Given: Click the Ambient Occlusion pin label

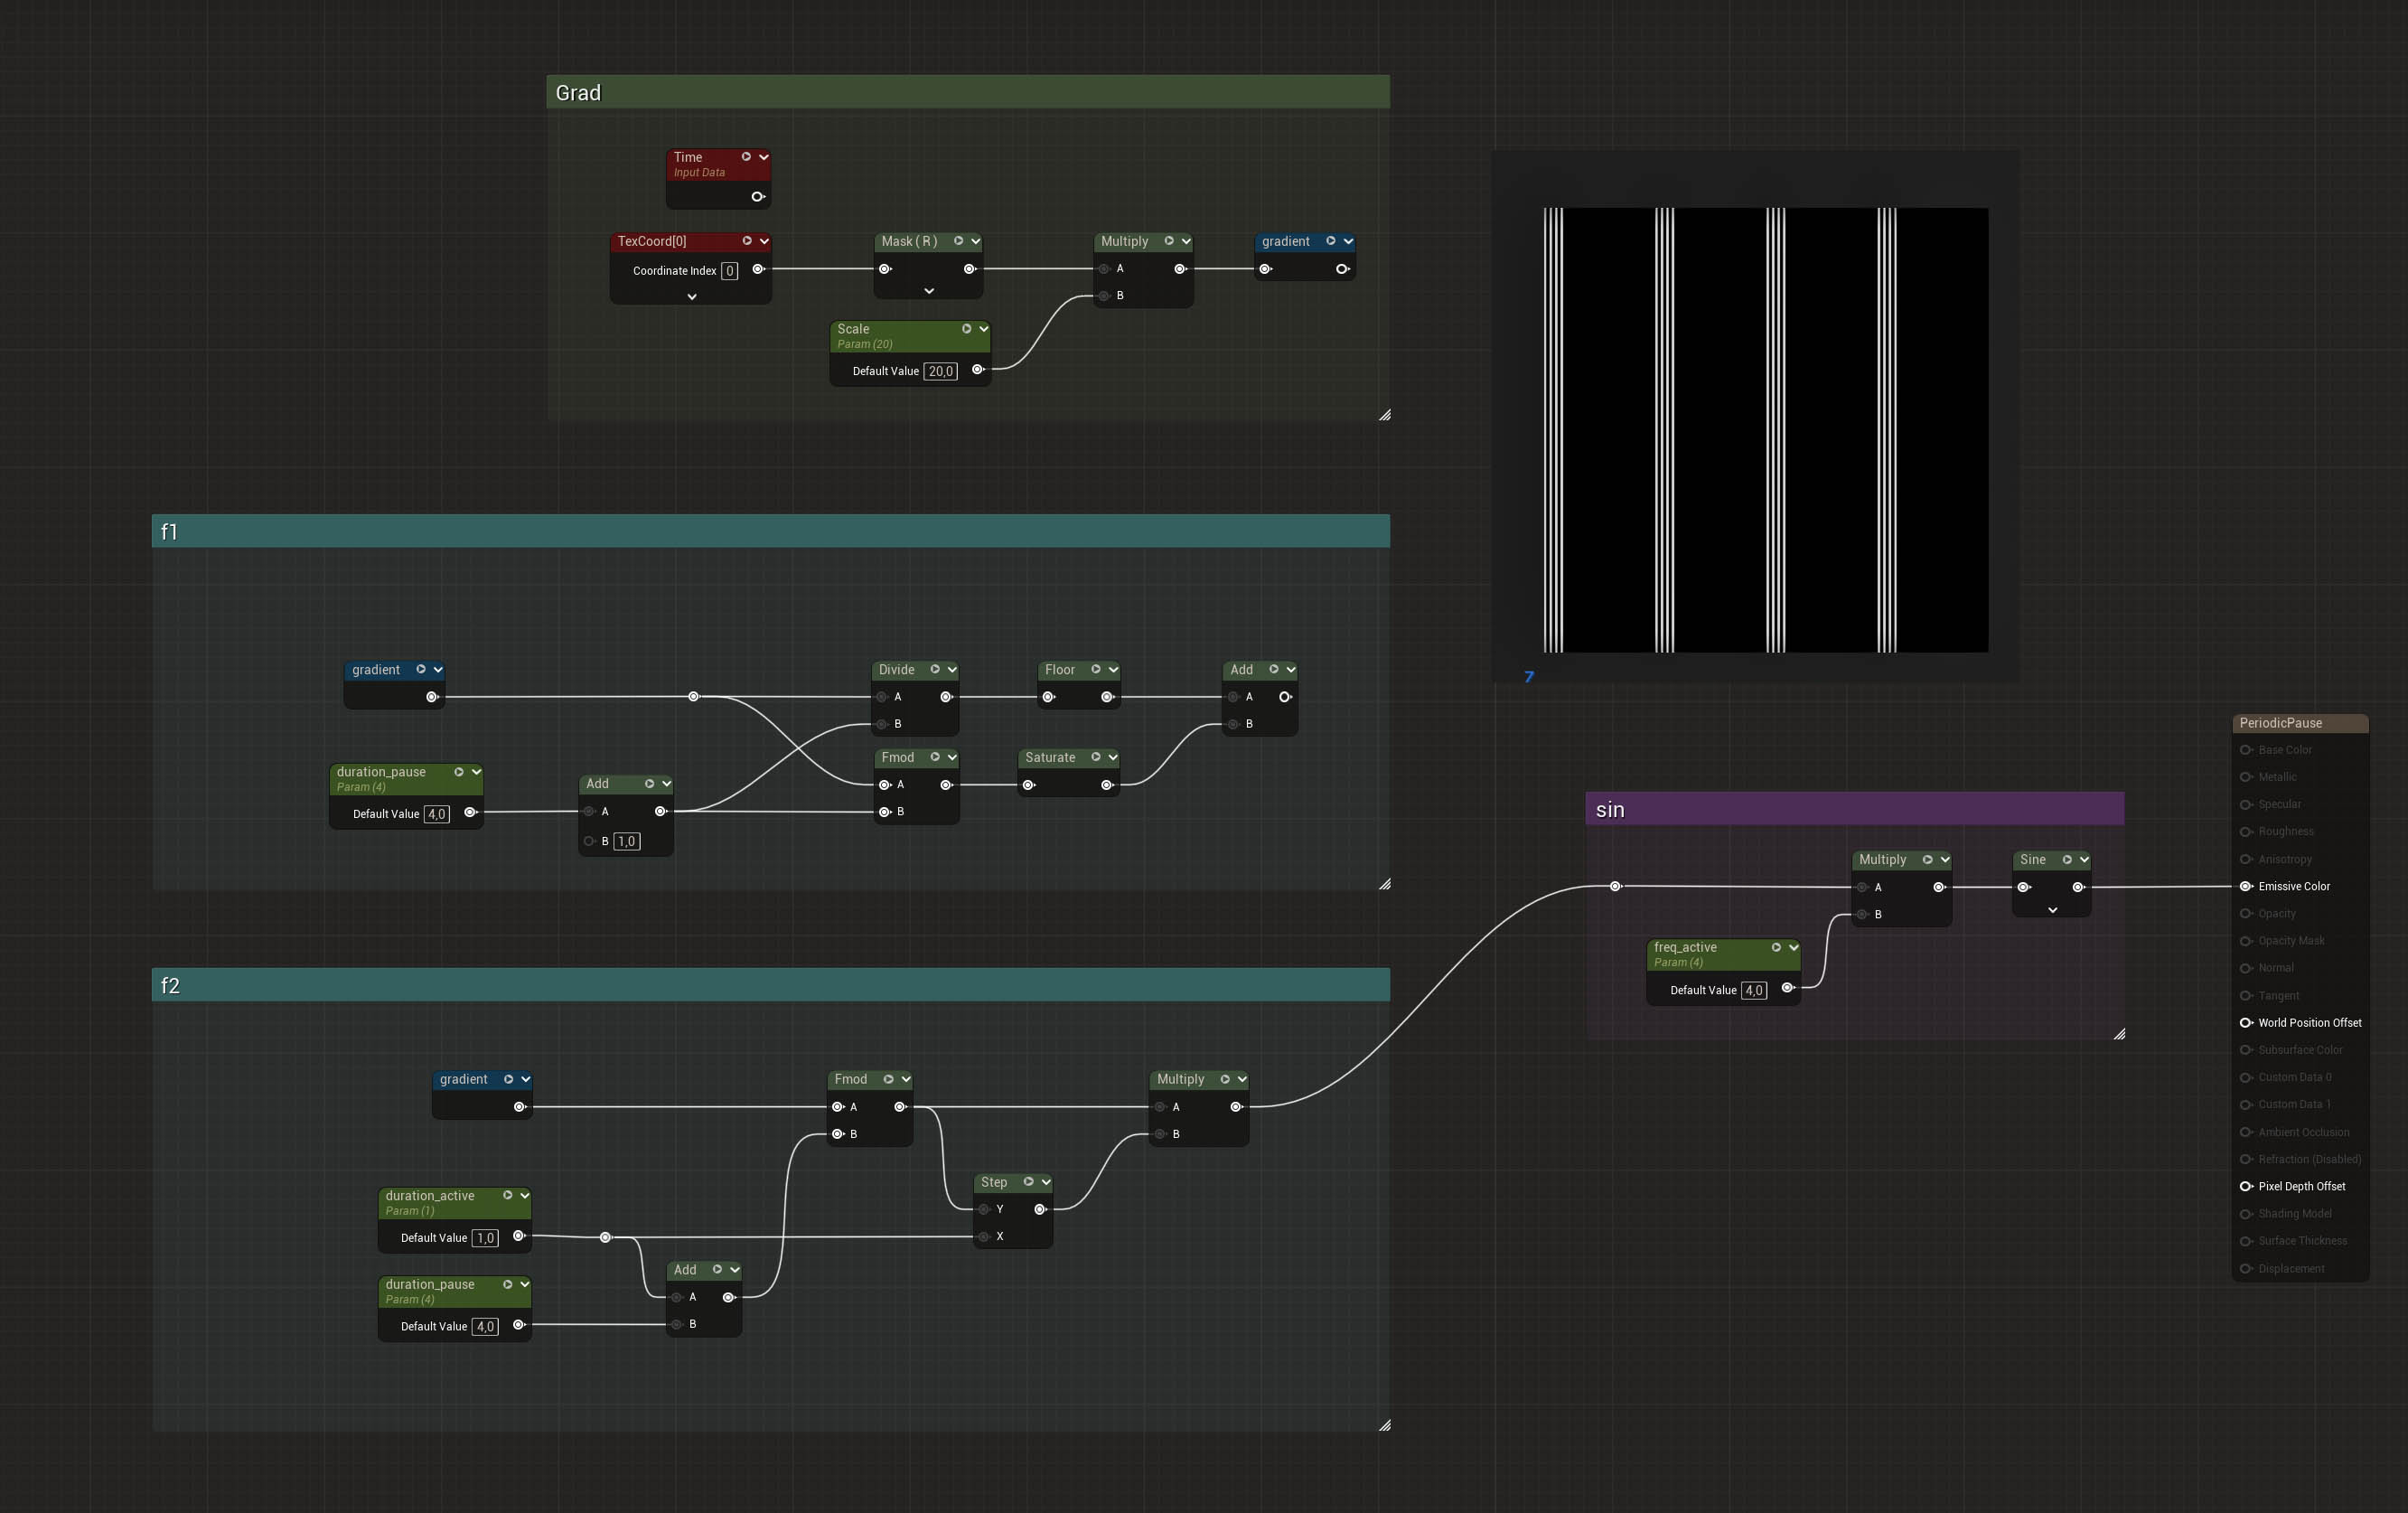Looking at the screenshot, I should 2303,1132.
